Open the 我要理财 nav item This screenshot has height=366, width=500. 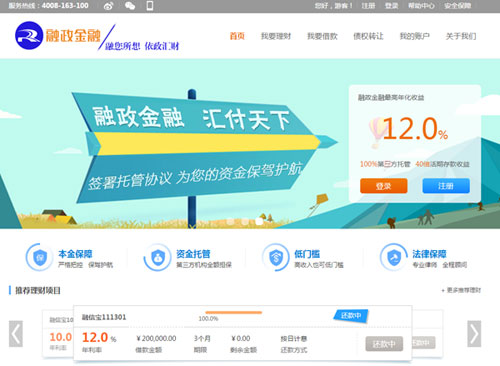pyautogui.click(x=276, y=36)
